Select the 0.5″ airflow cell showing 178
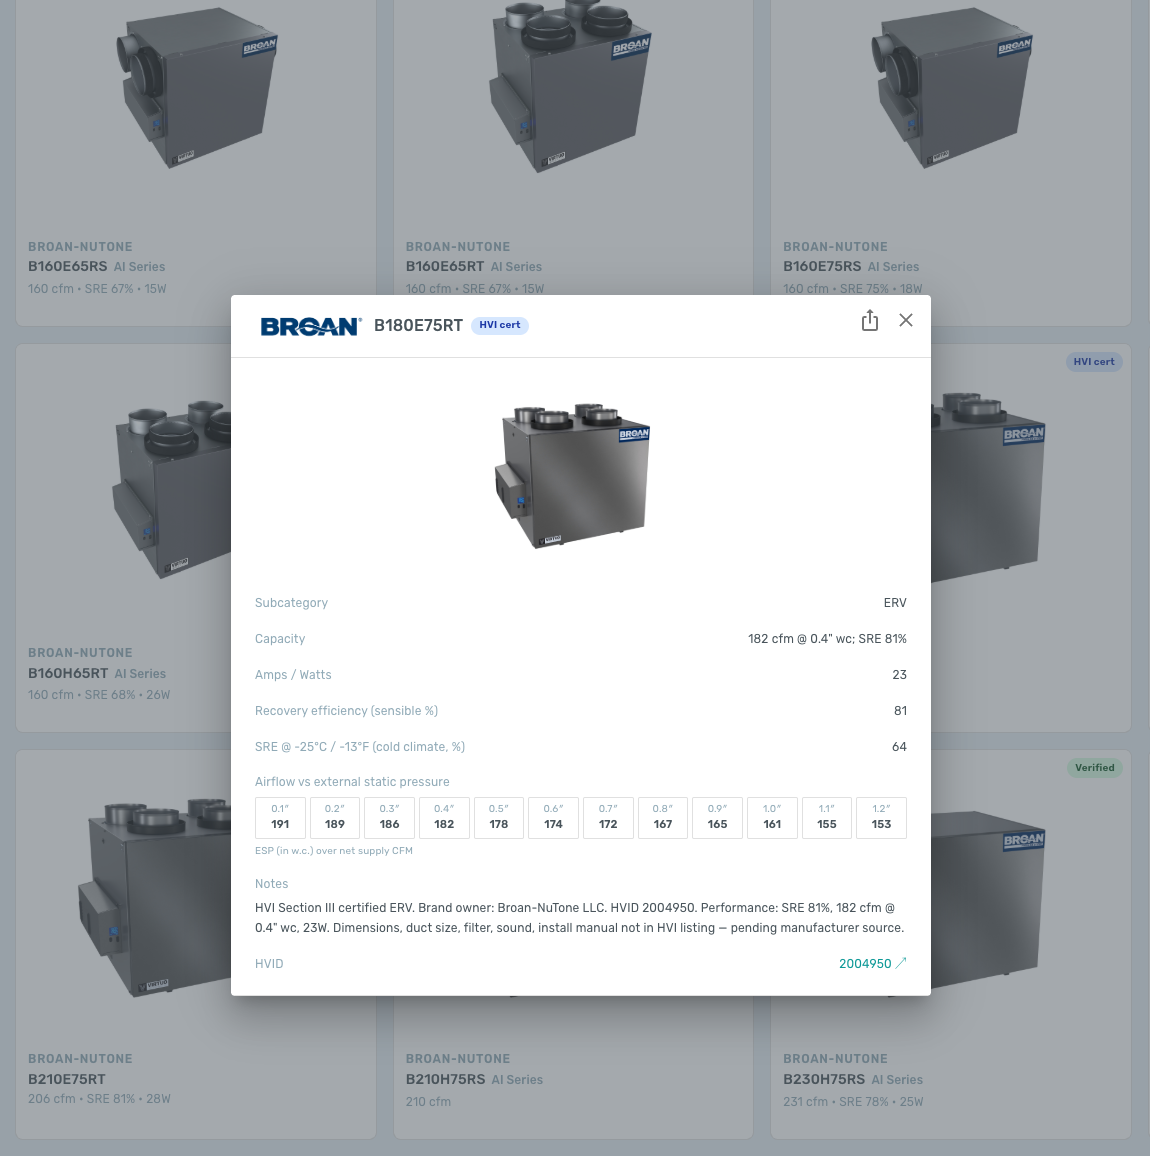The image size is (1150, 1156). coord(498,818)
